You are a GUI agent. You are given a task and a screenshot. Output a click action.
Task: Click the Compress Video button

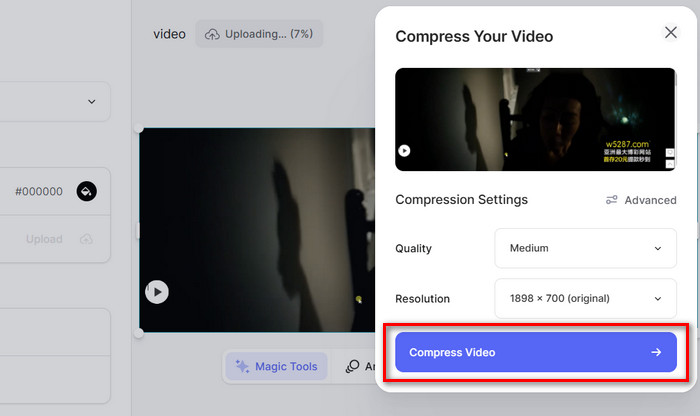535,352
